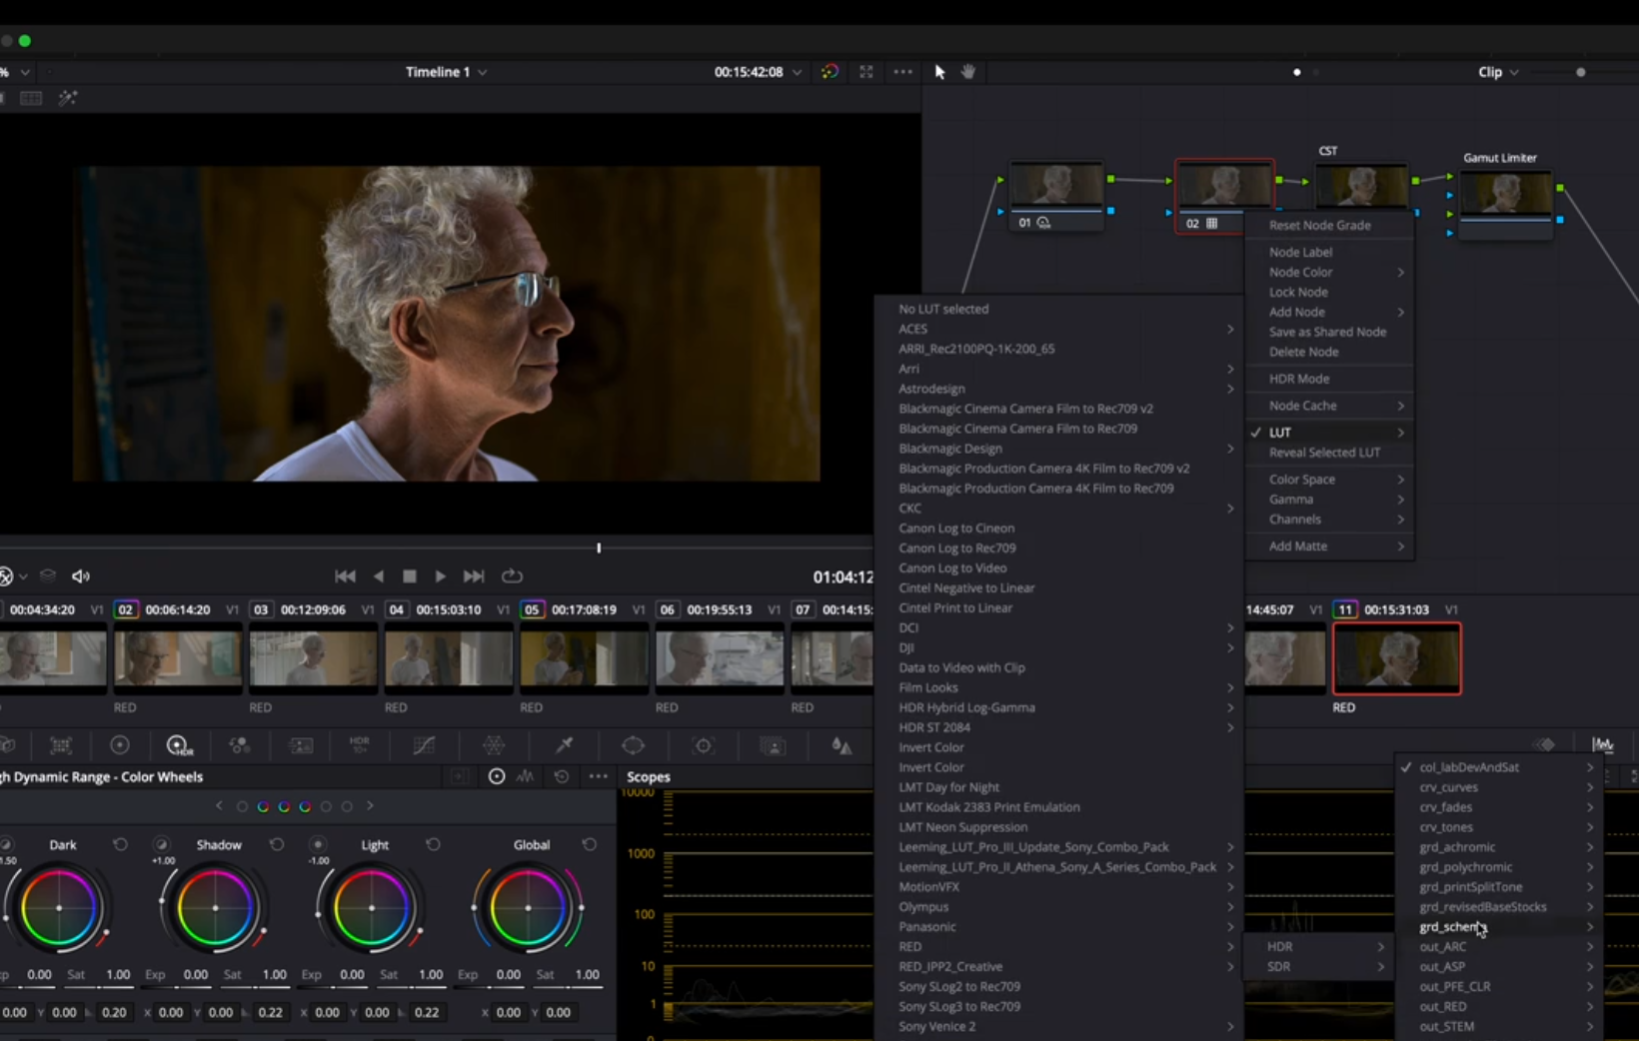Screen dimensions: 1639x1041
Task: Click the stop playback button
Action: click(x=409, y=576)
